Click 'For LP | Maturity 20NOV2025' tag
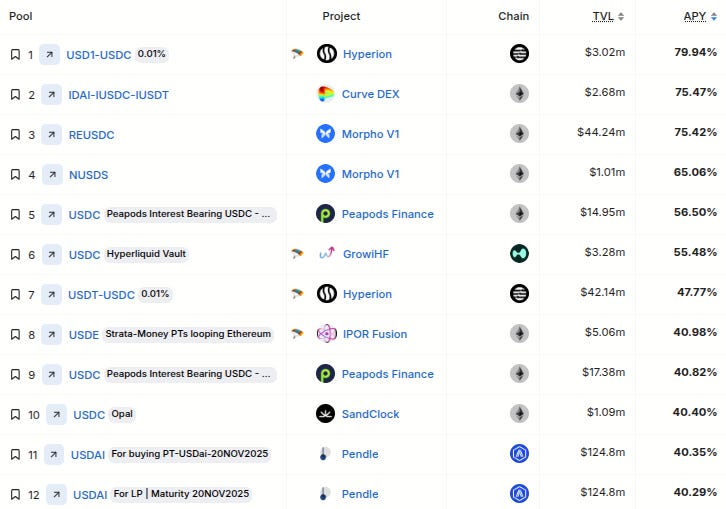Image resolution: width=726 pixels, height=509 pixels. click(x=182, y=494)
